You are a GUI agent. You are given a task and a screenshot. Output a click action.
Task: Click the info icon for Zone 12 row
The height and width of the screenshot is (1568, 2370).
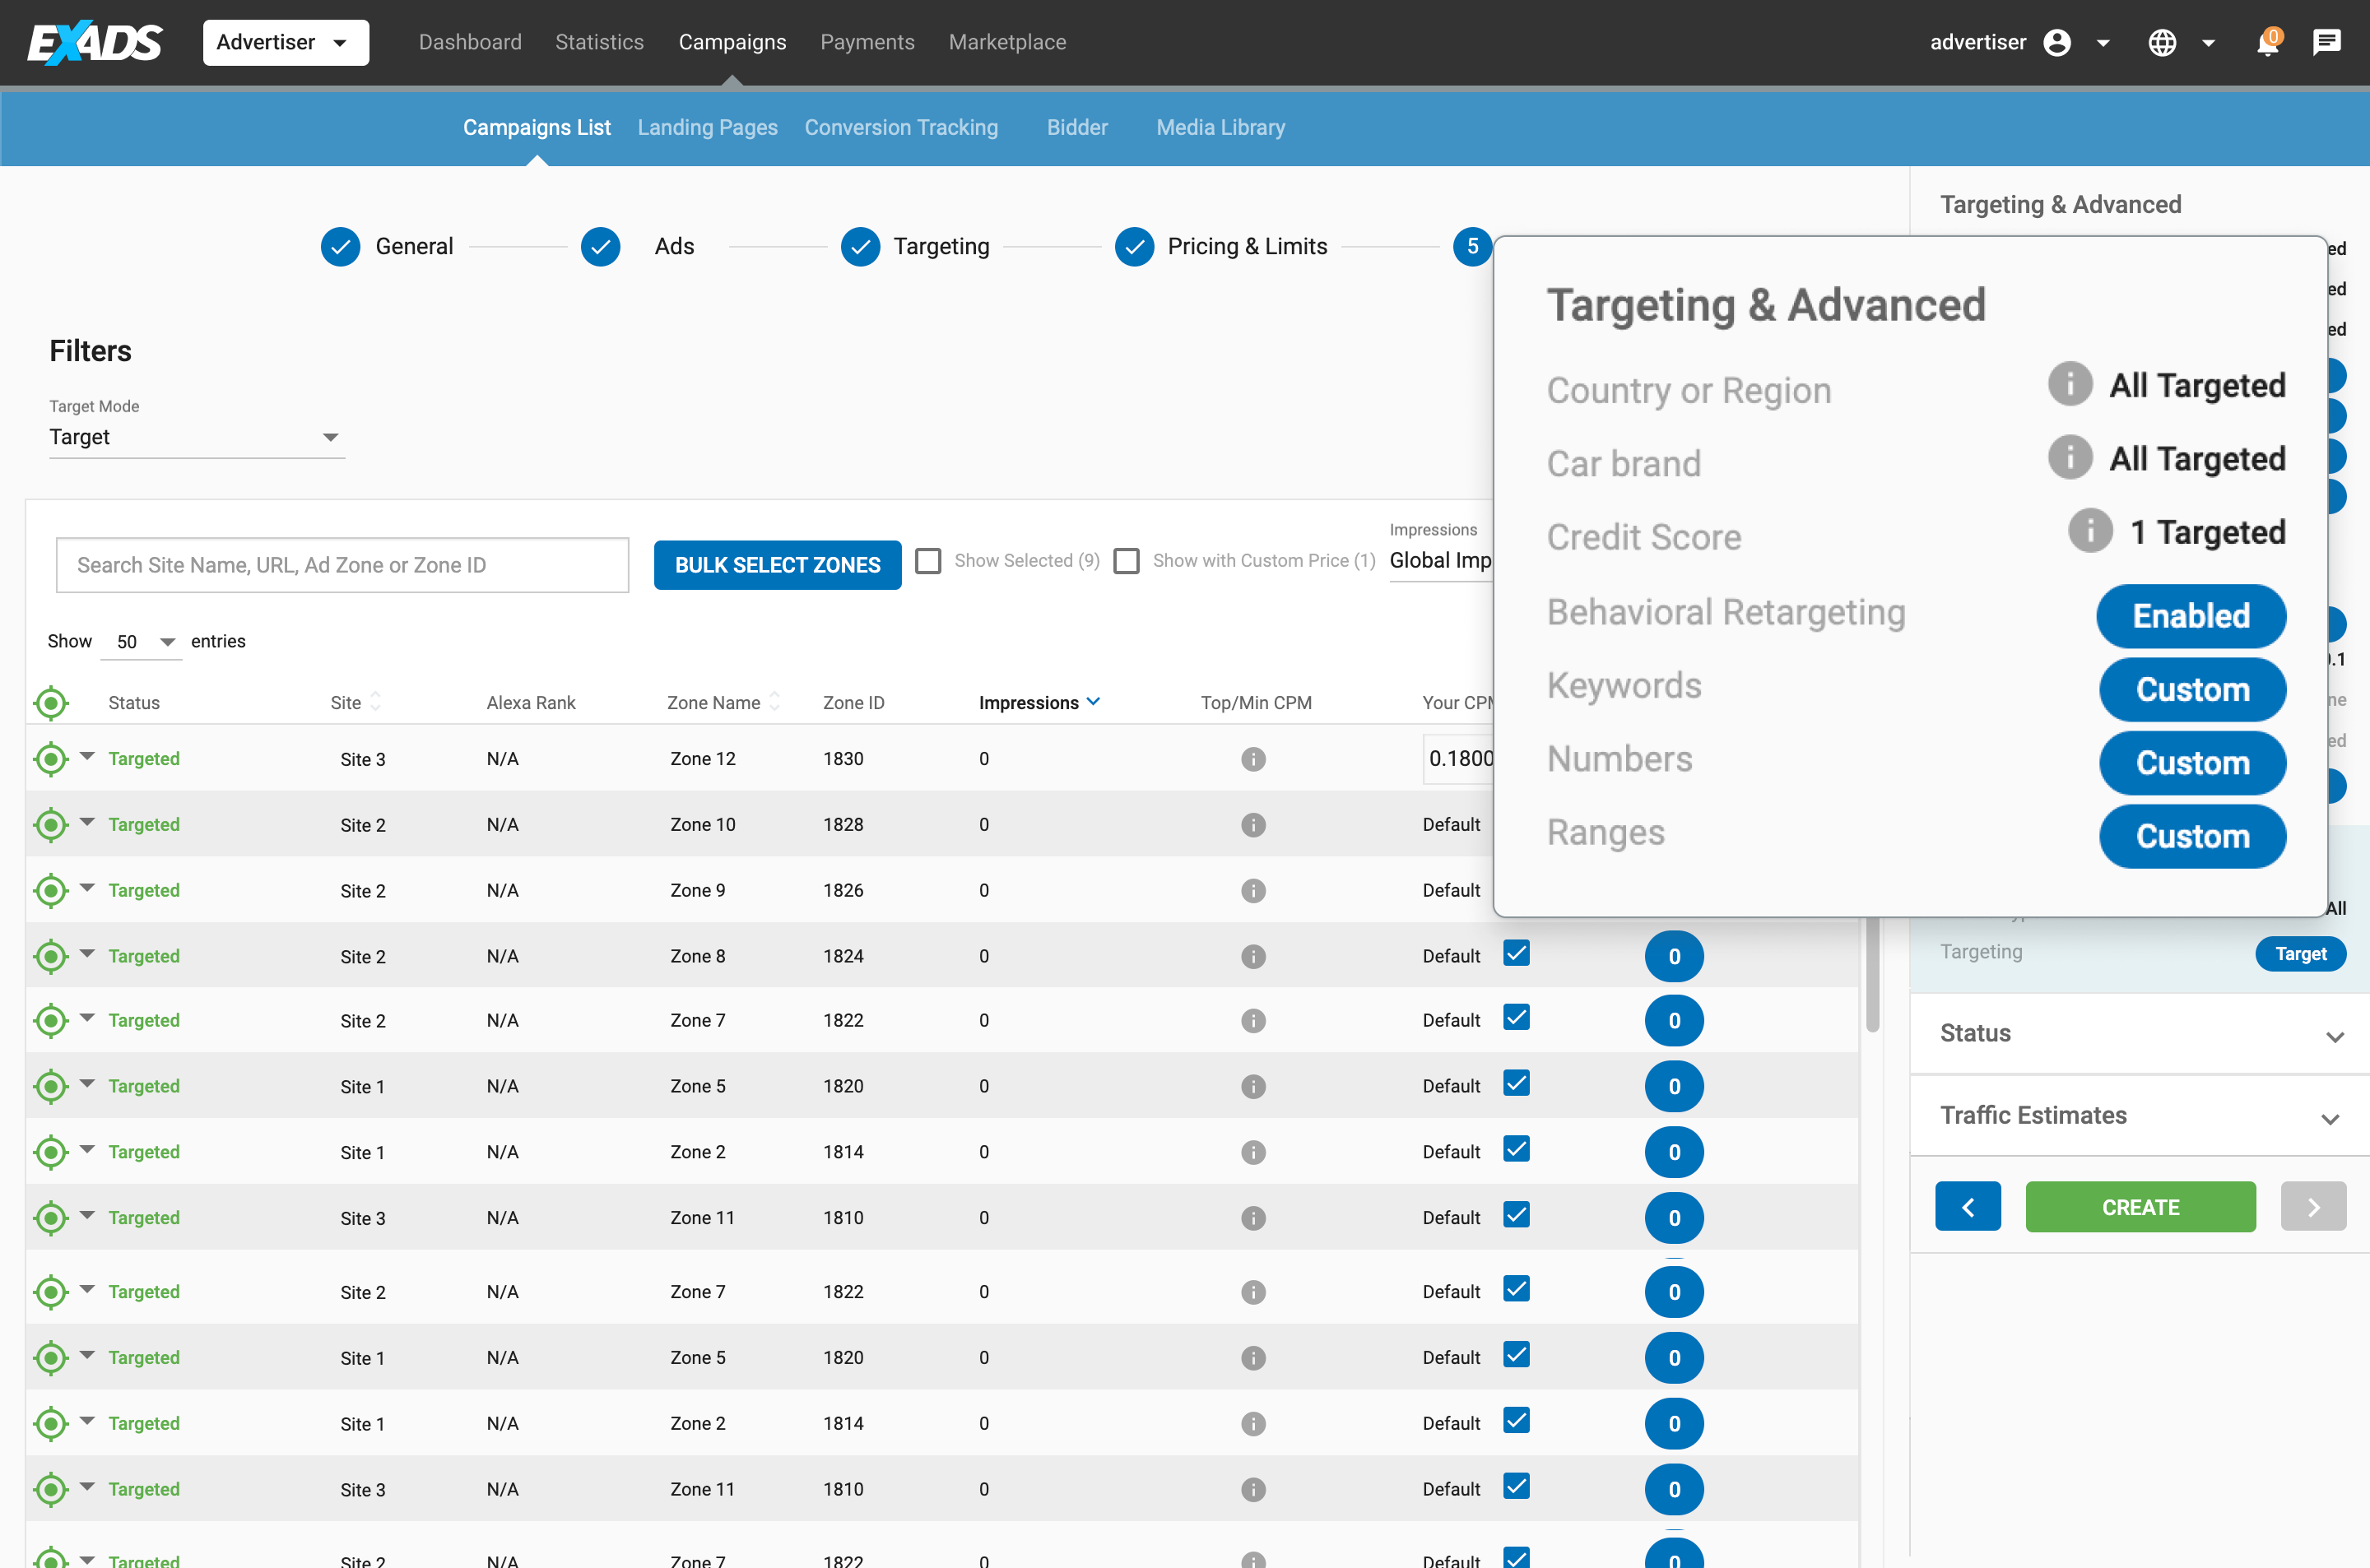[x=1252, y=758]
